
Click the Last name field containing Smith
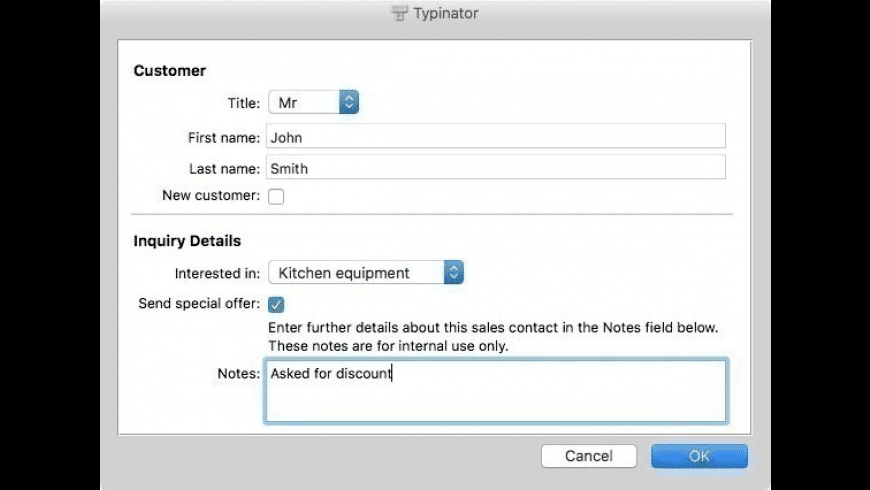(495, 168)
